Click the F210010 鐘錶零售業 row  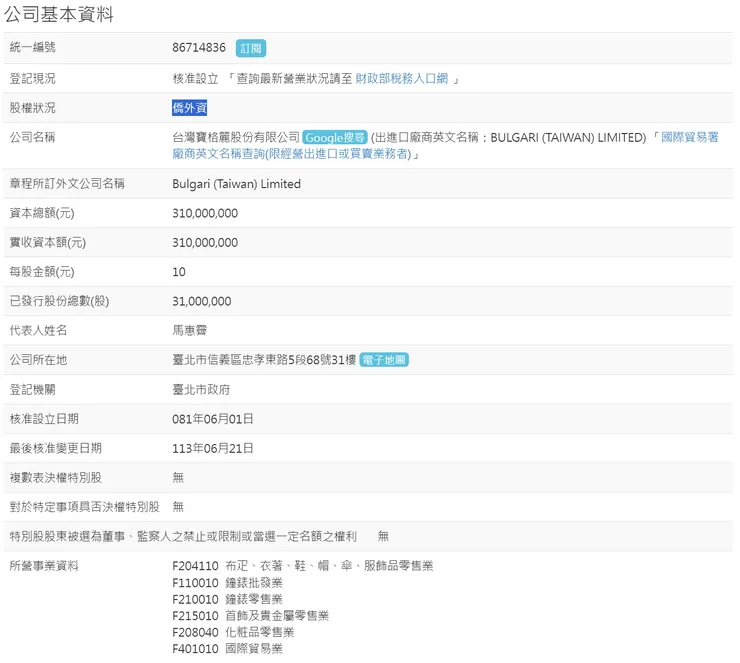pyautogui.click(x=227, y=599)
